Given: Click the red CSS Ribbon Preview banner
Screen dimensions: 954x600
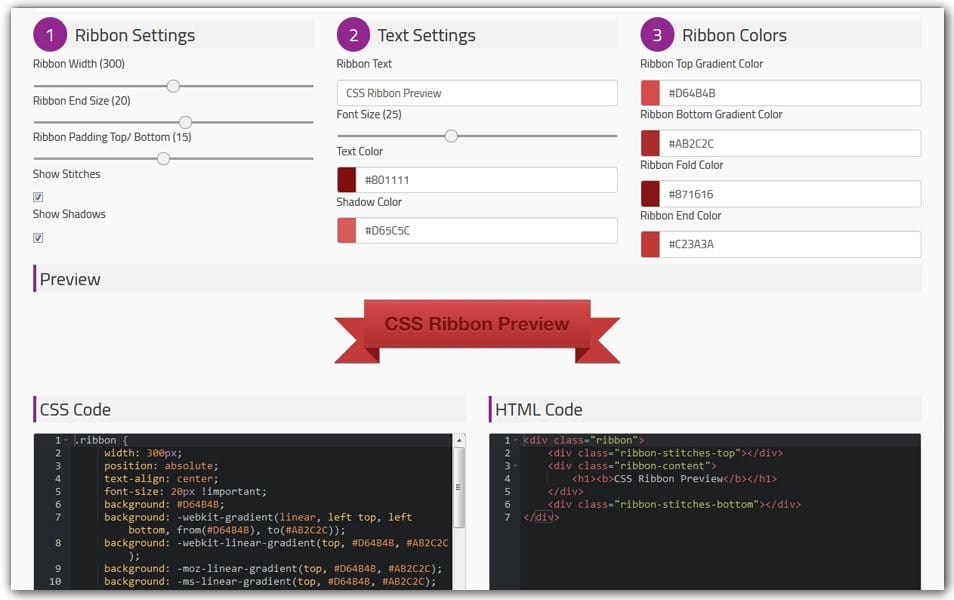Looking at the screenshot, I should click(477, 323).
